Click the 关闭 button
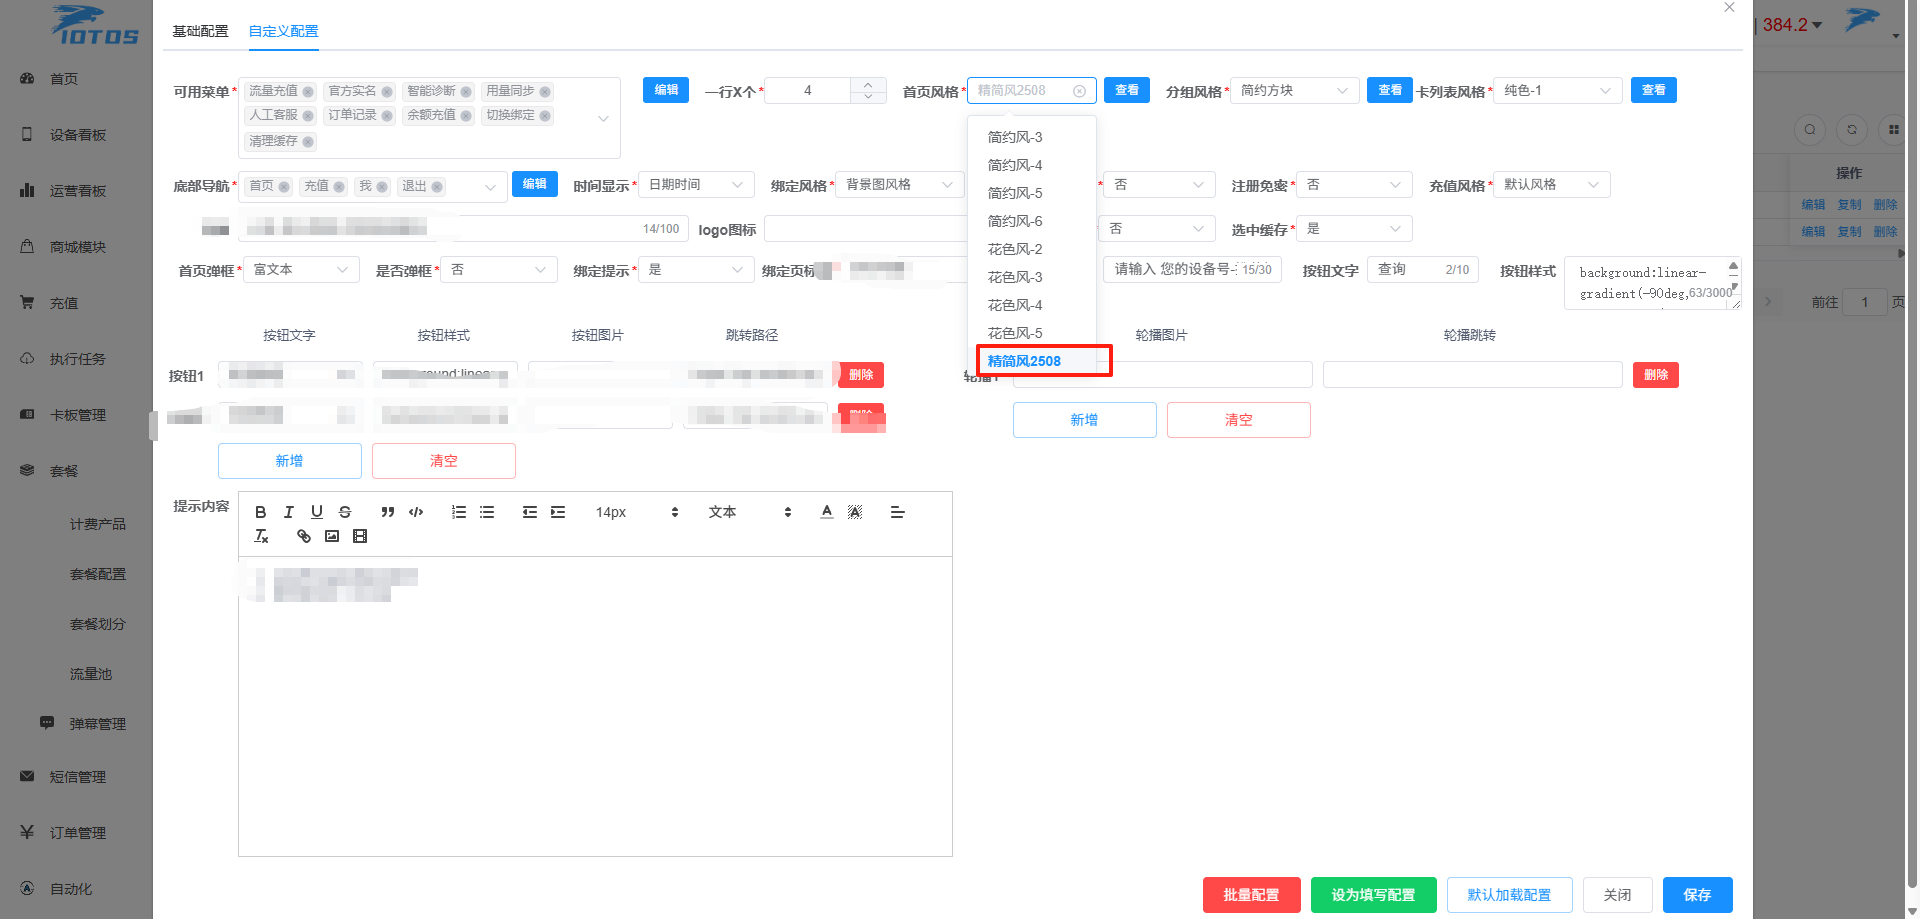Screen dimensions: 1920x919 (1618, 895)
